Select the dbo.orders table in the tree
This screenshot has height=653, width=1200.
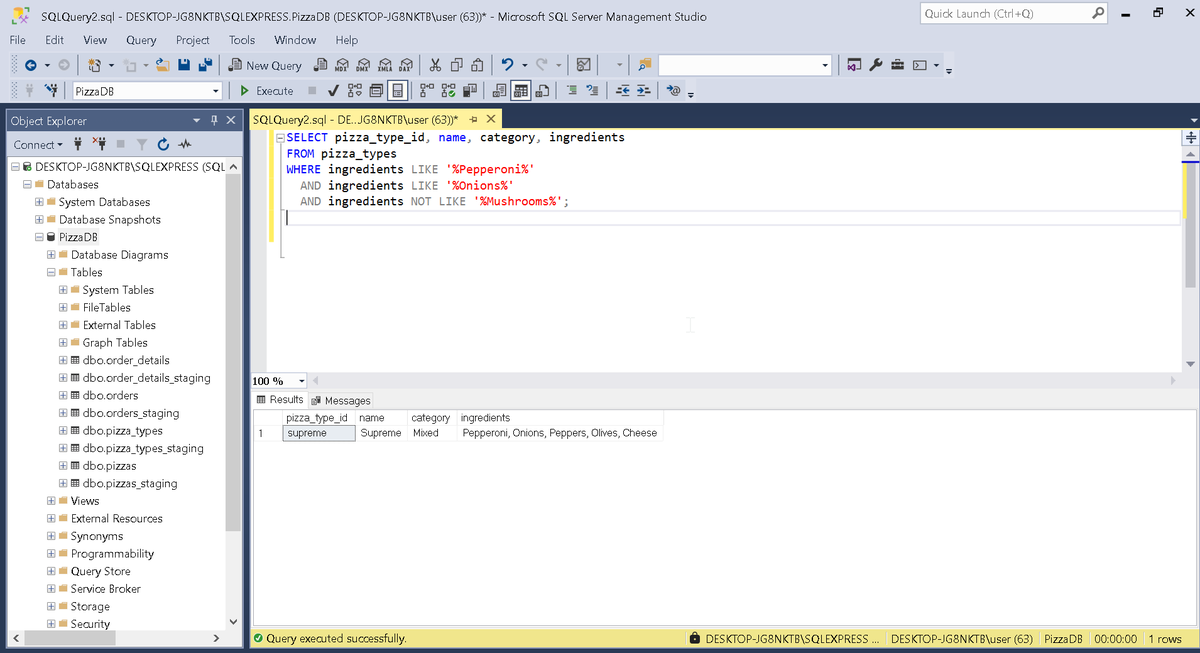pyautogui.click(x=110, y=395)
